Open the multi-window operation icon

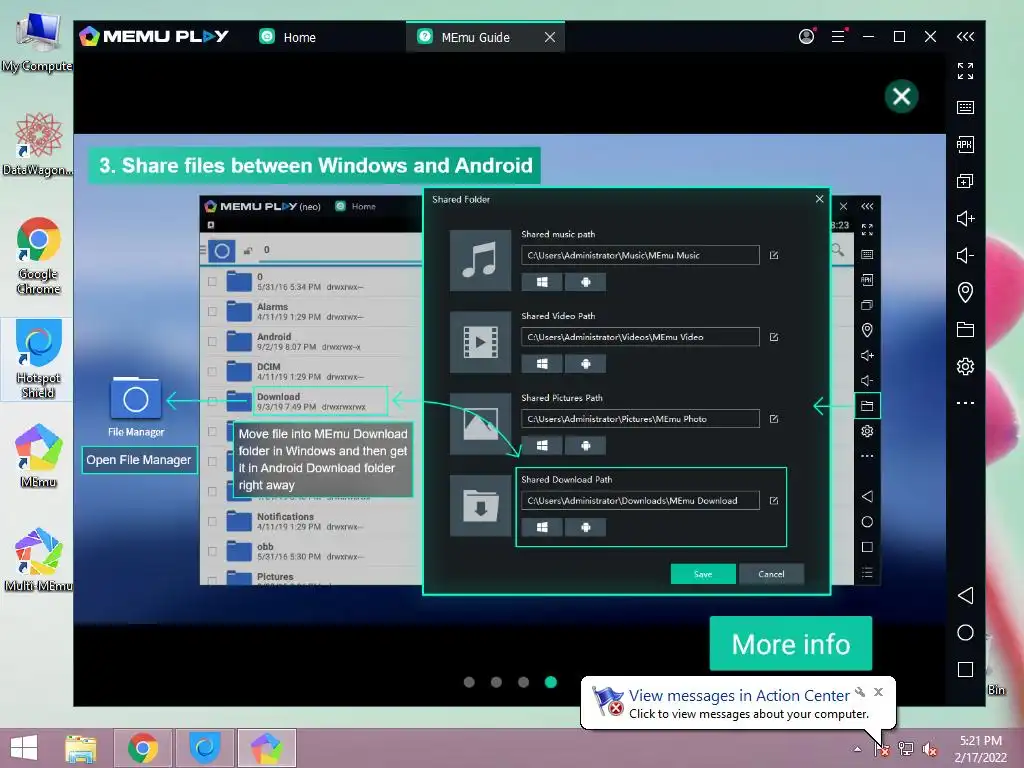point(965,181)
